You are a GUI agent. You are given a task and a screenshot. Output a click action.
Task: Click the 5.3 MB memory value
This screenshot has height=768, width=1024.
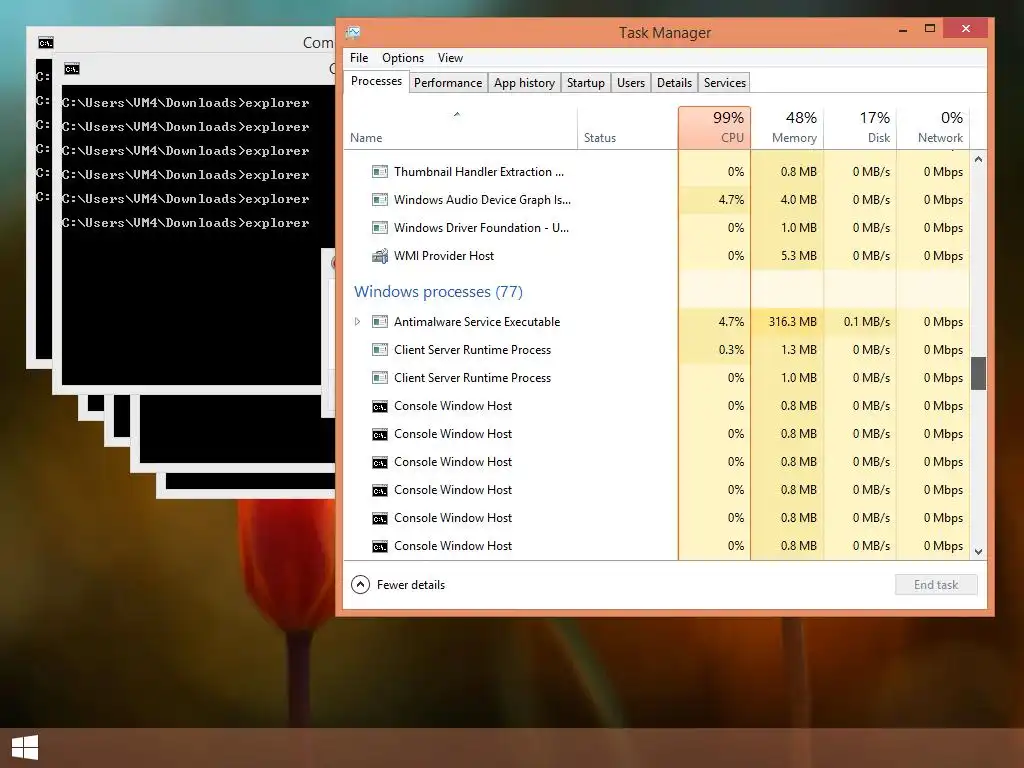[x=799, y=256]
